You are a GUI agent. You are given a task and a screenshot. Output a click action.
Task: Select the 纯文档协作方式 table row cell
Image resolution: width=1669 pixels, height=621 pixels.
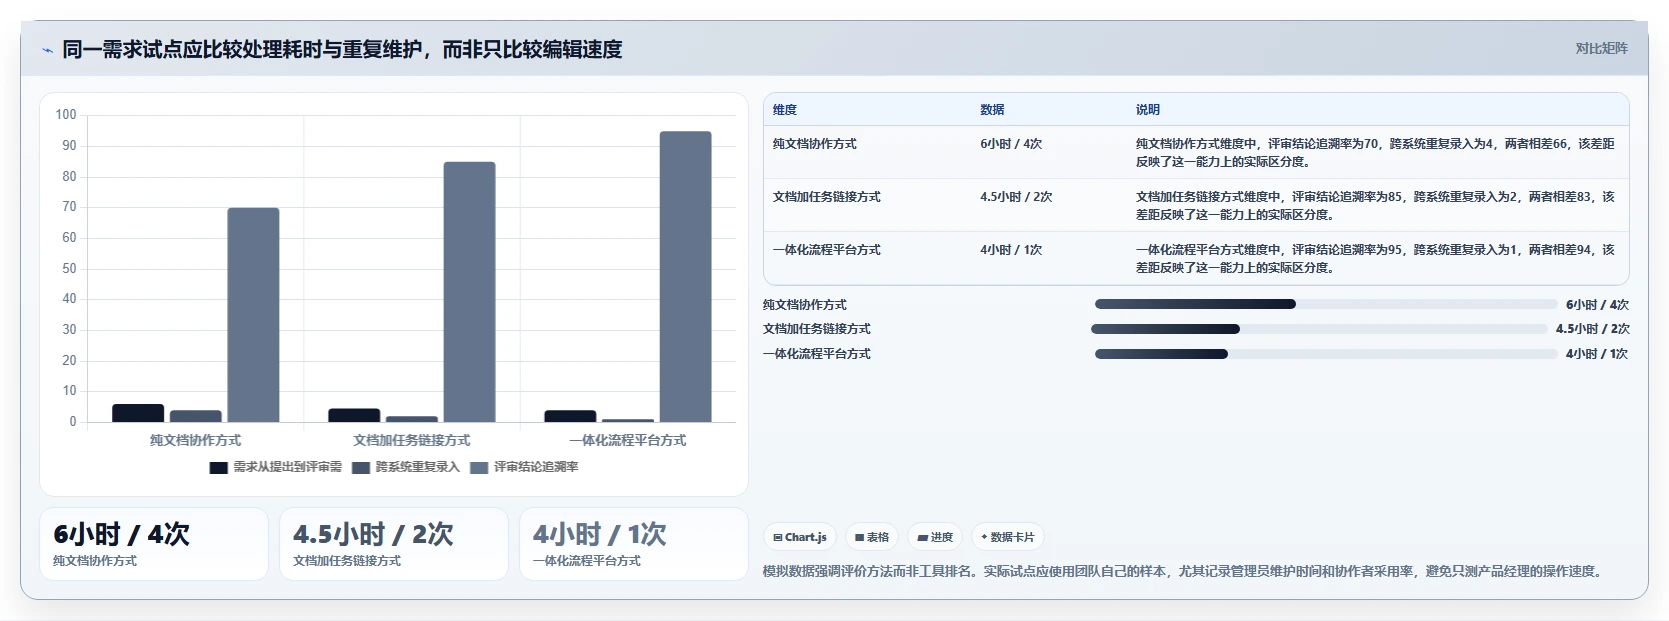point(815,144)
